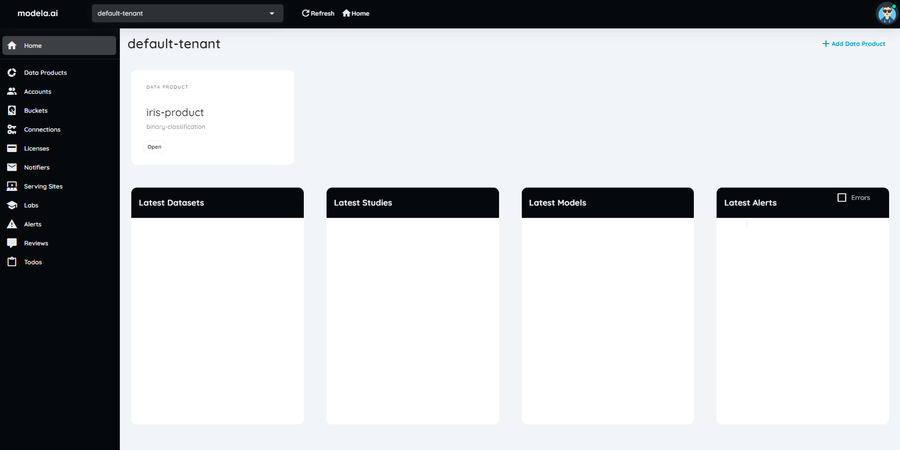The height and width of the screenshot is (450, 900).
Task: Open the user avatar profile
Action: coord(886,13)
